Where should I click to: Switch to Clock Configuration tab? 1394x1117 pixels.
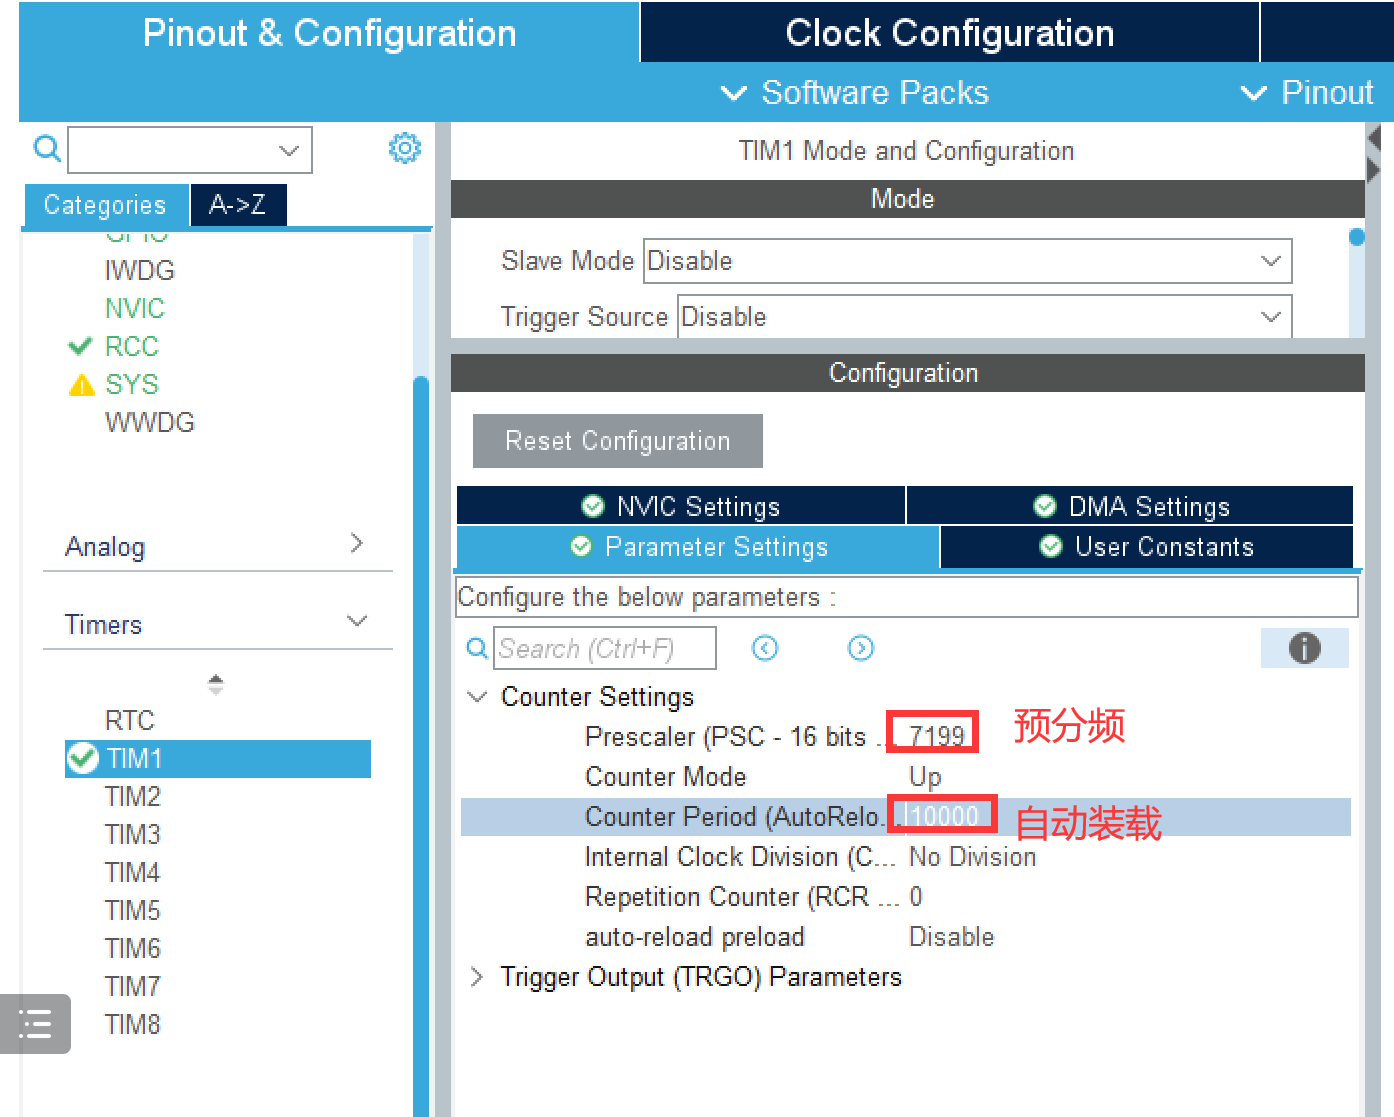tap(949, 33)
